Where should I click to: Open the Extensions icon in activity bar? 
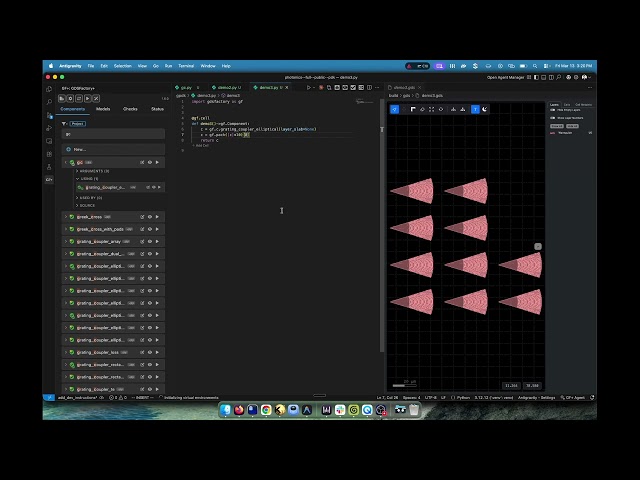(49, 154)
